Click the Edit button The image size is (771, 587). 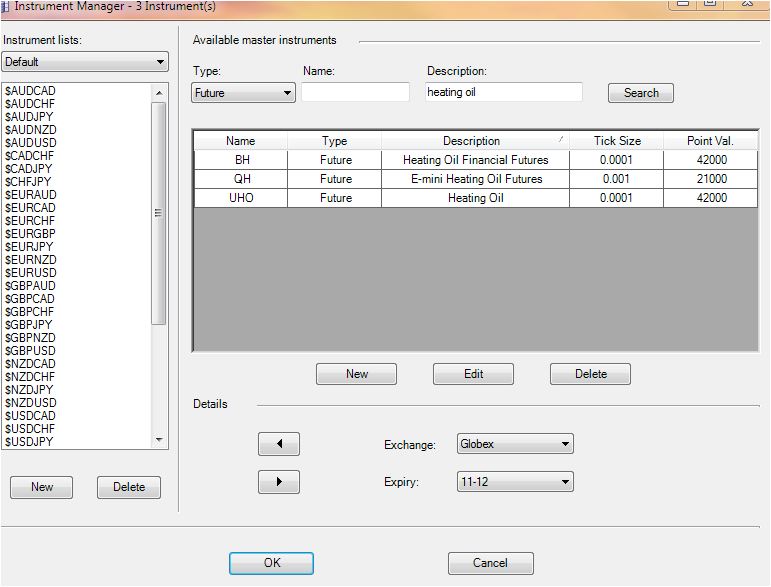point(474,374)
